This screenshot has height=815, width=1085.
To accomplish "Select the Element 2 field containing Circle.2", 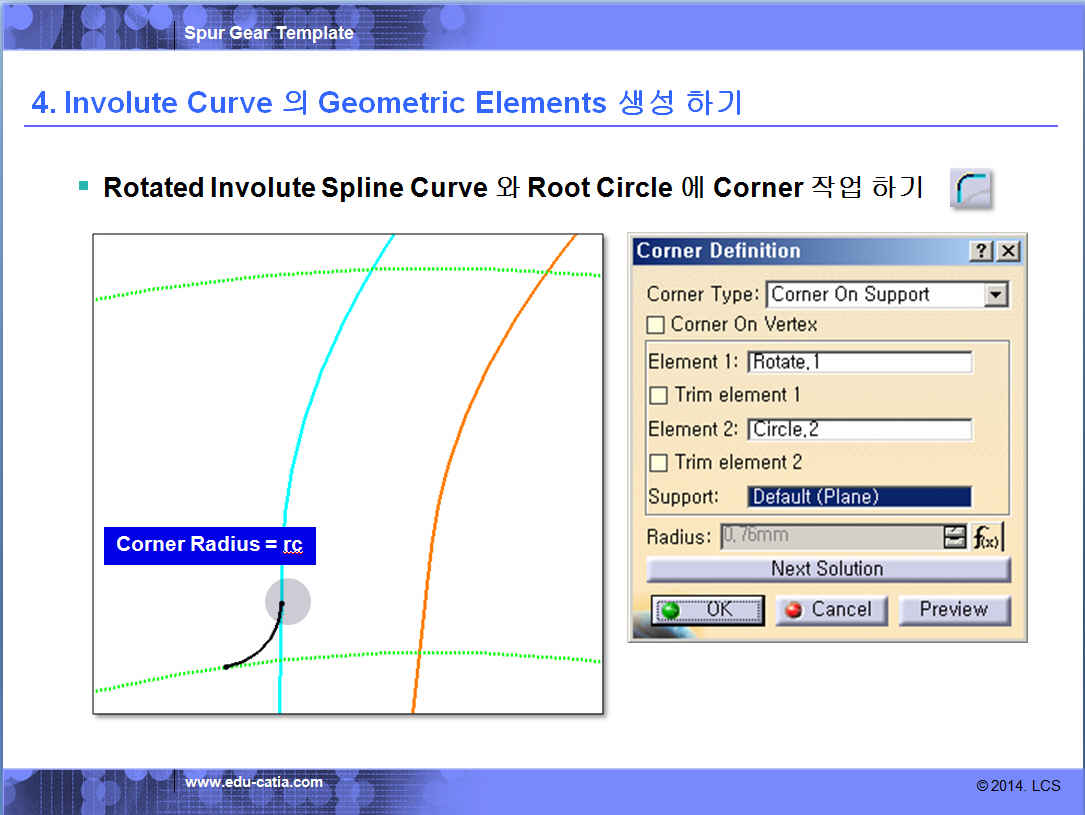I will click(x=859, y=430).
